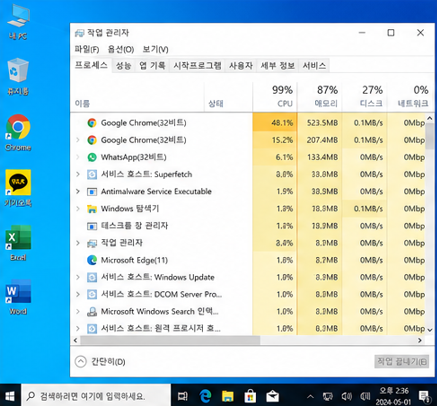
Task: Click the 작업 관리자 process row icon
Action: point(92,243)
